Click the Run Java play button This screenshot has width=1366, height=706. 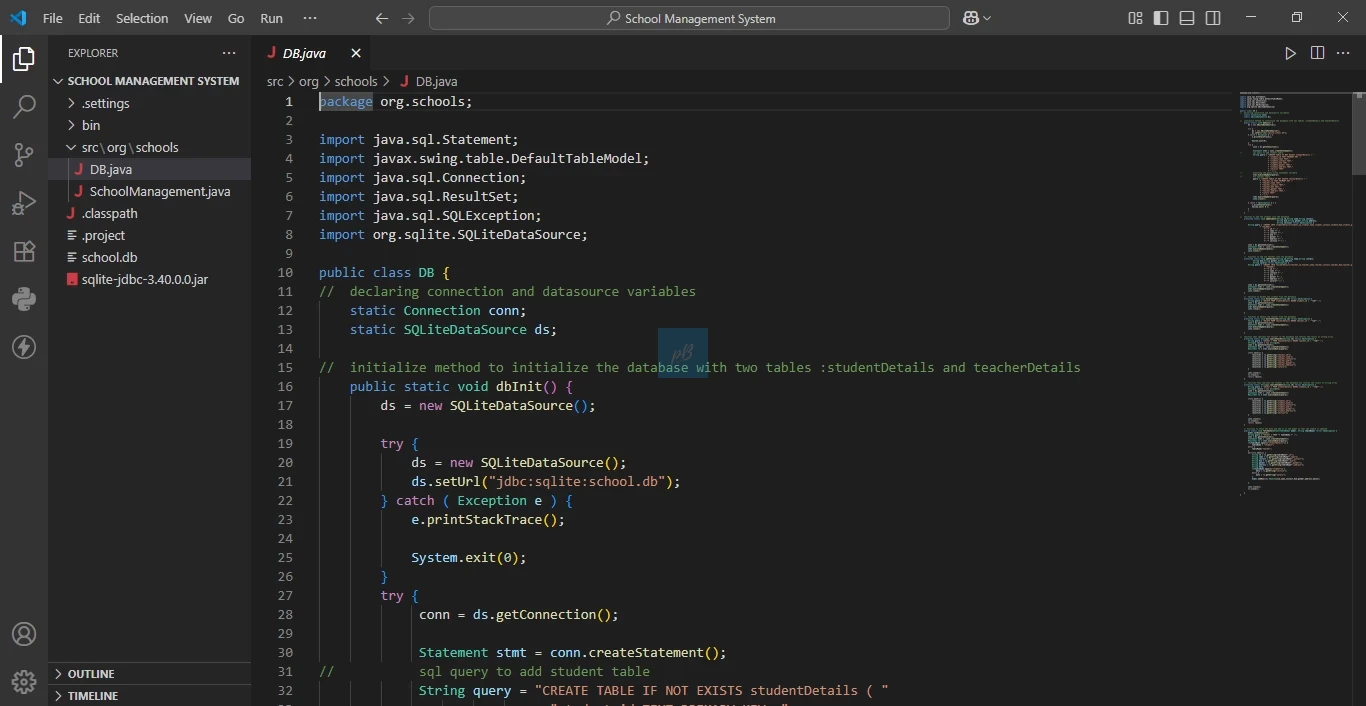click(1290, 53)
